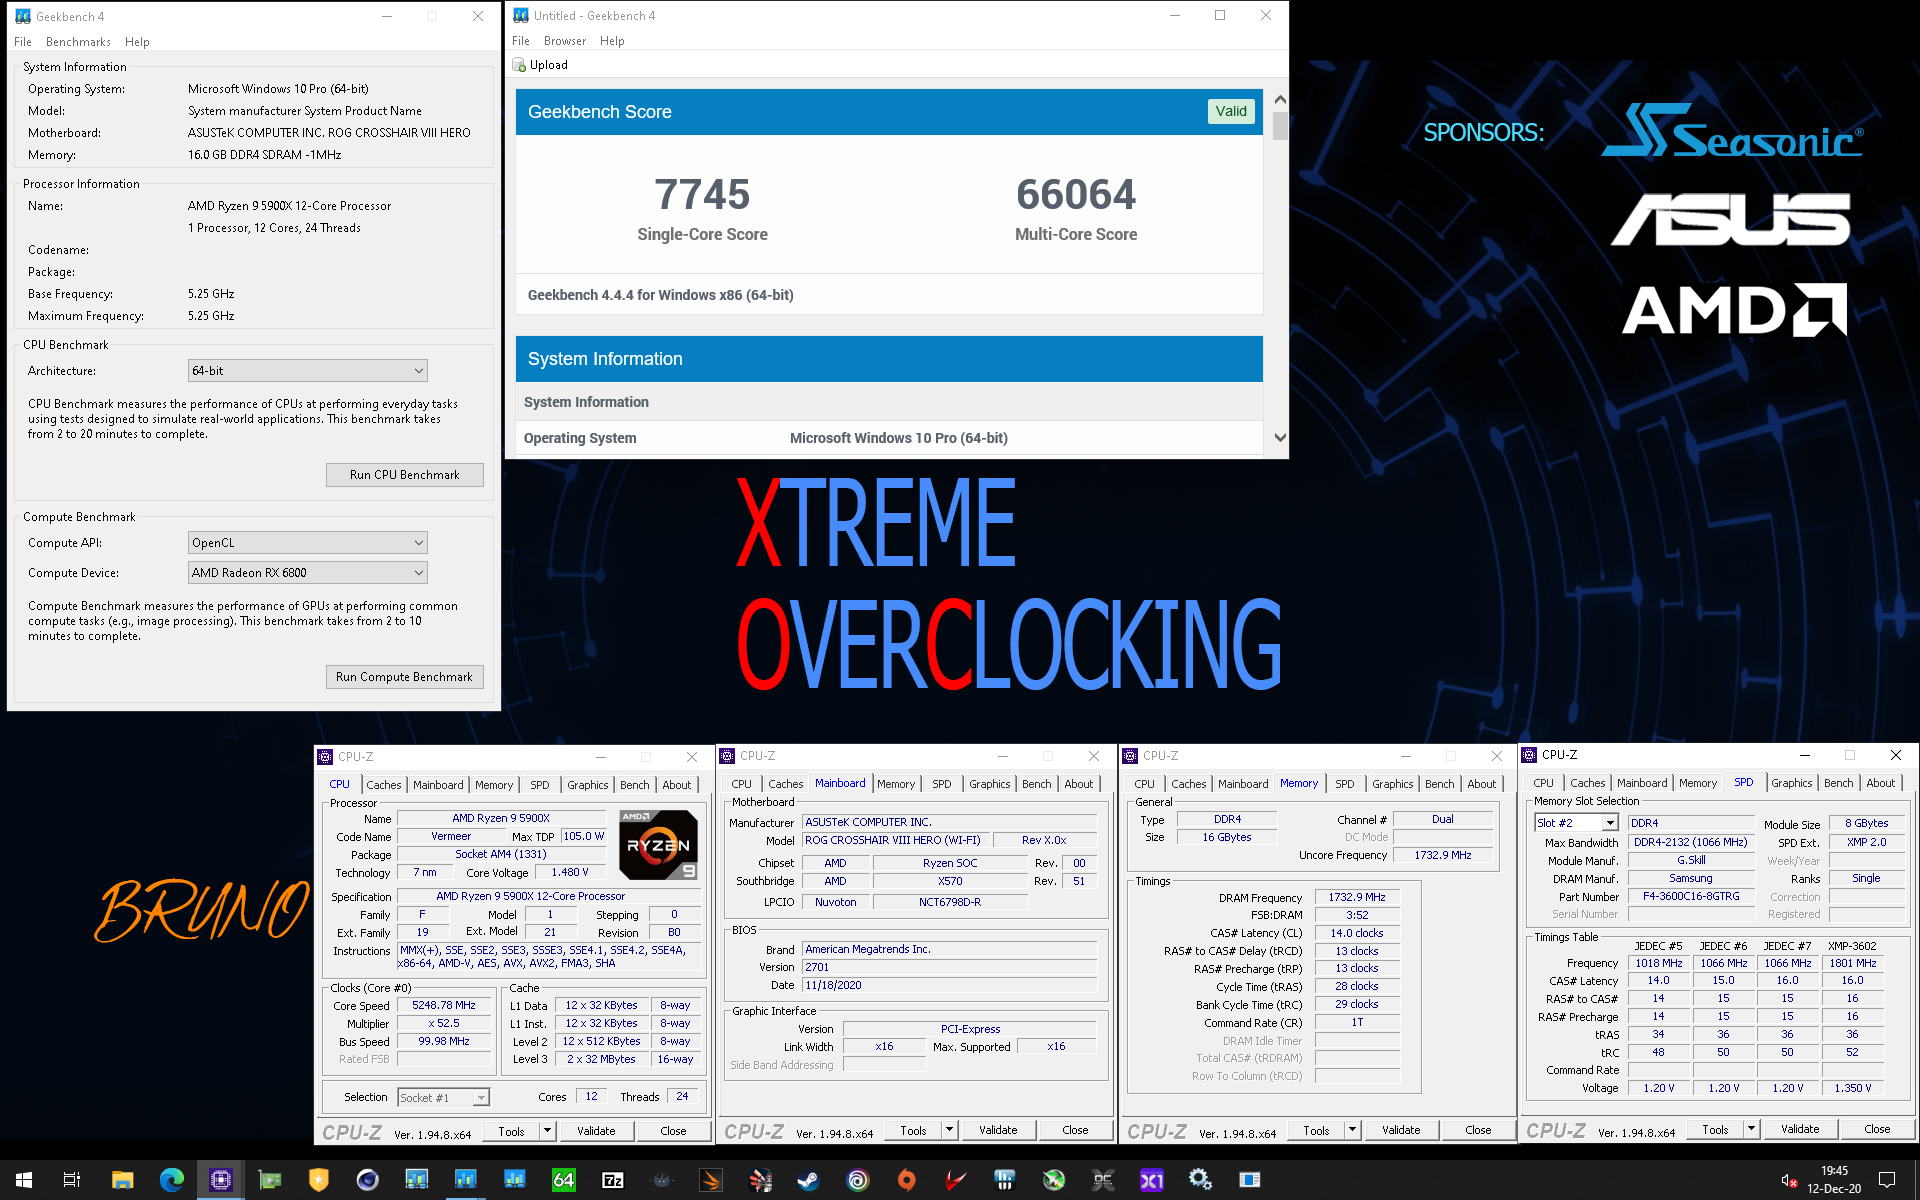Open Task View from the taskbar
This screenshot has width=1920, height=1200.
pos(72,1180)
